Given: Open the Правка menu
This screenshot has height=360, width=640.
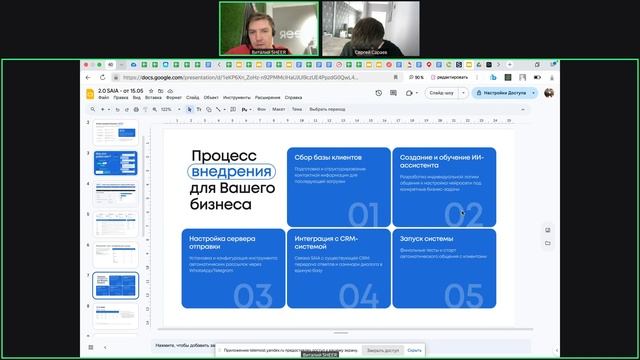Looking at the screenshot, I should pos(121,98).
